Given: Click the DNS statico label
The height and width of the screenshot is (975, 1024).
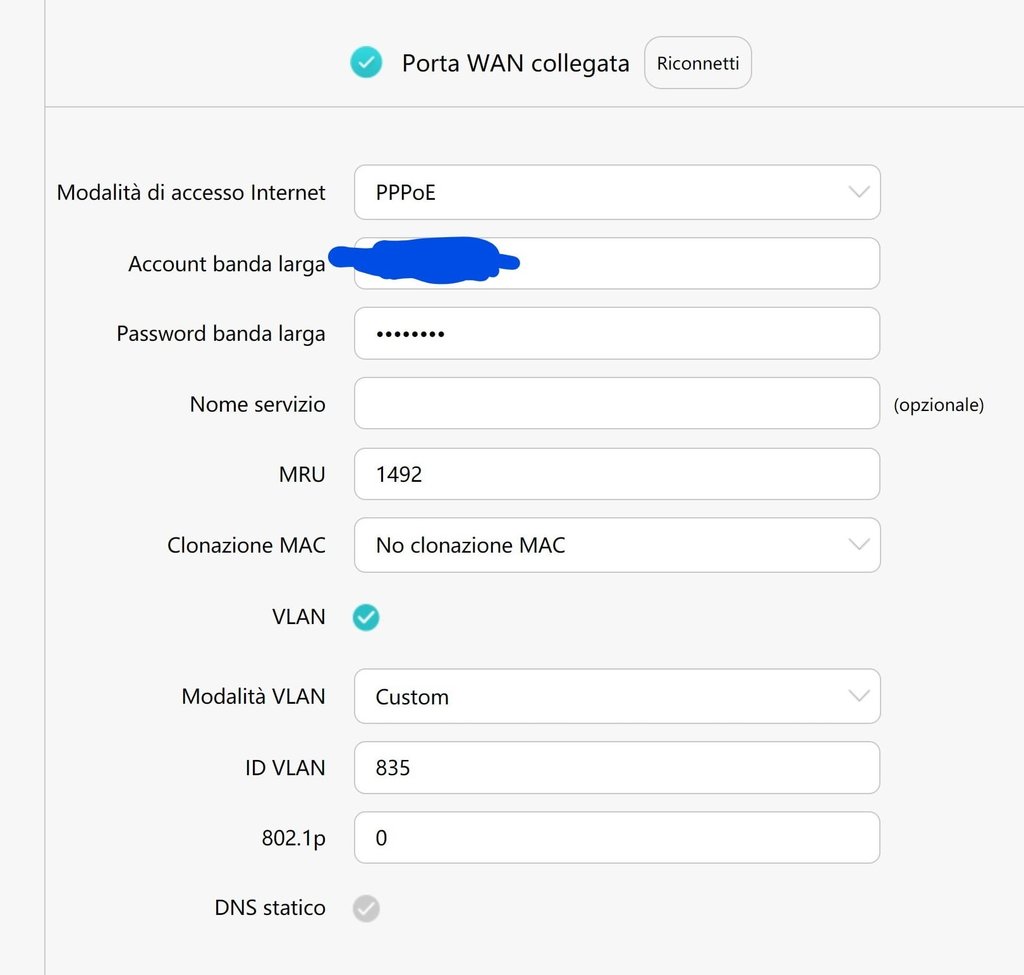Looking at the screenshot, I should pyautogui.click(x=269, y=908).
